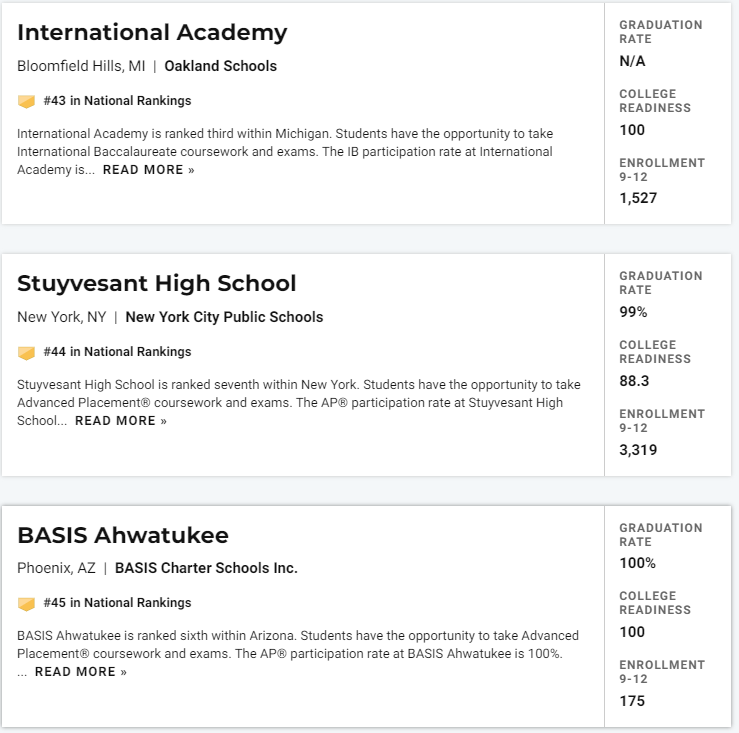Click International Academy's enrollment value 1,527
This screenshot has height=733, width=739.
point(638,198)
